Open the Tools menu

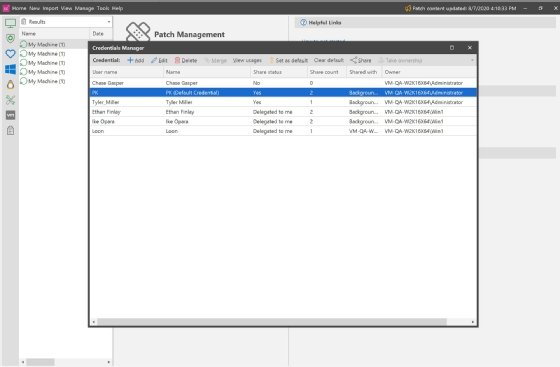point(103,8)
